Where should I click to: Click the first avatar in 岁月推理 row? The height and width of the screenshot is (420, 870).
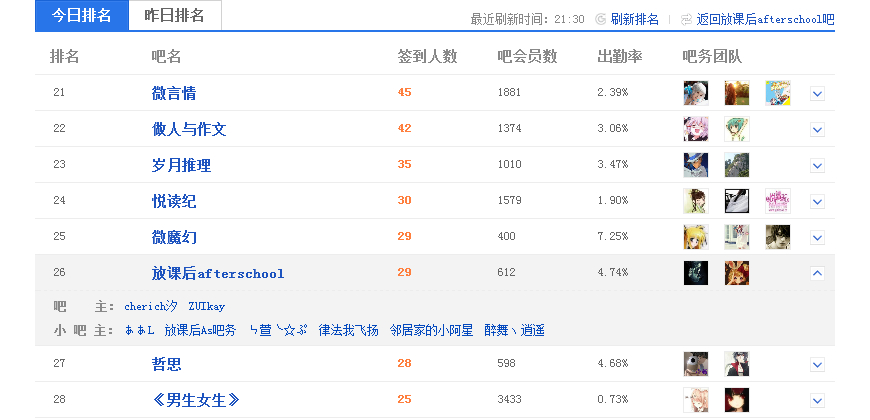[x=696, y=165]
